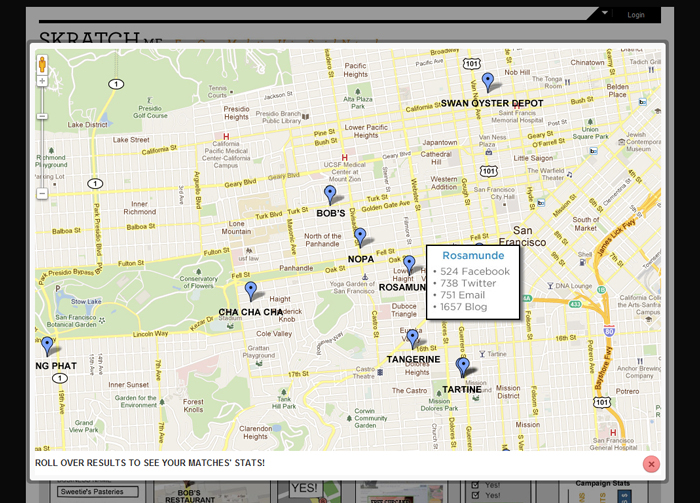The width and height of the screenshot is (700, 503).
Task: Click the 751 Email stat
Action: (x=462, y=295)
